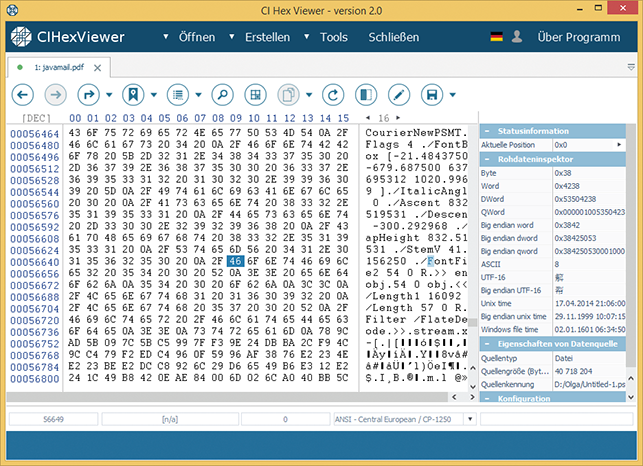The height and width of the screenshot is (466, 643).
Task: Decrease bytes per row with left arrow
Action: click(x=368, y=118)
